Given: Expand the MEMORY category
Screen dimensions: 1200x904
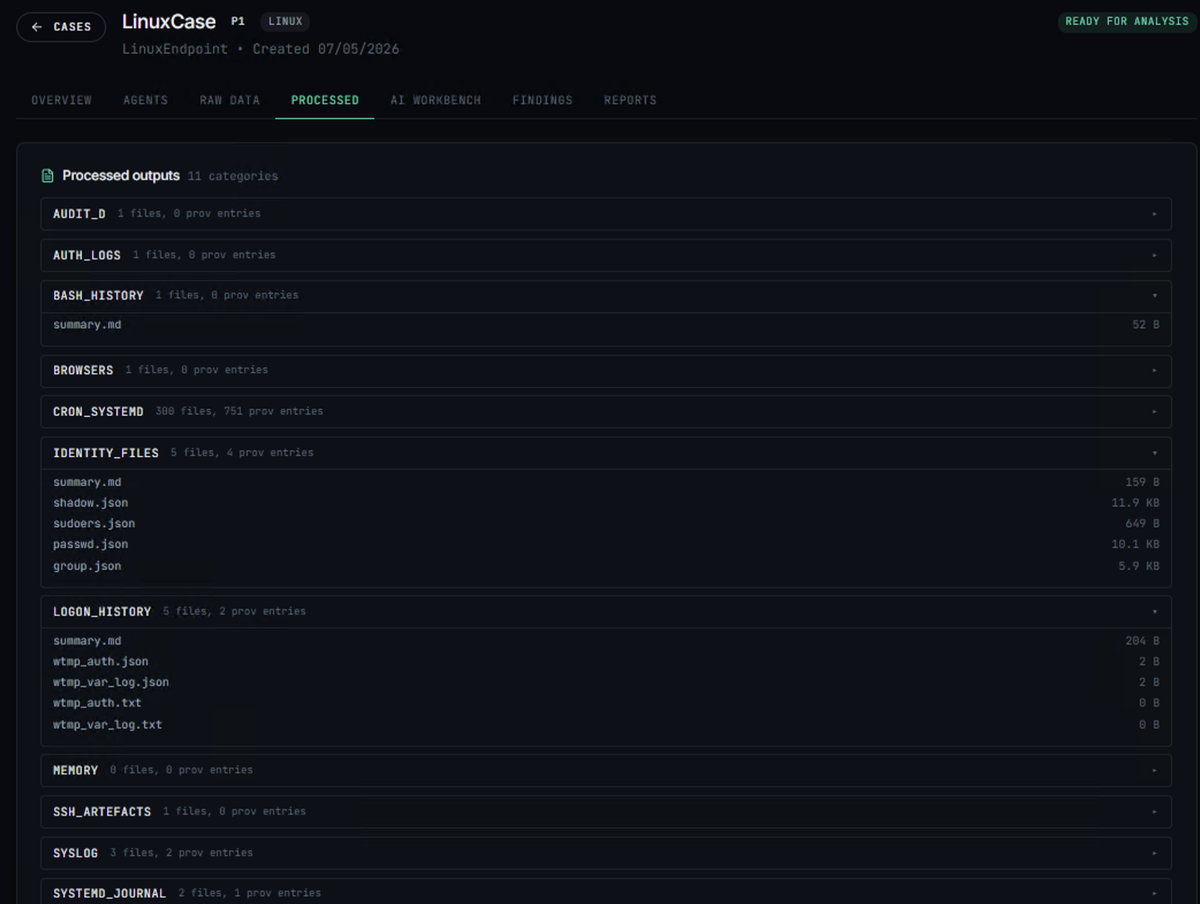Looking at the screenshot, I should [606, 770].
